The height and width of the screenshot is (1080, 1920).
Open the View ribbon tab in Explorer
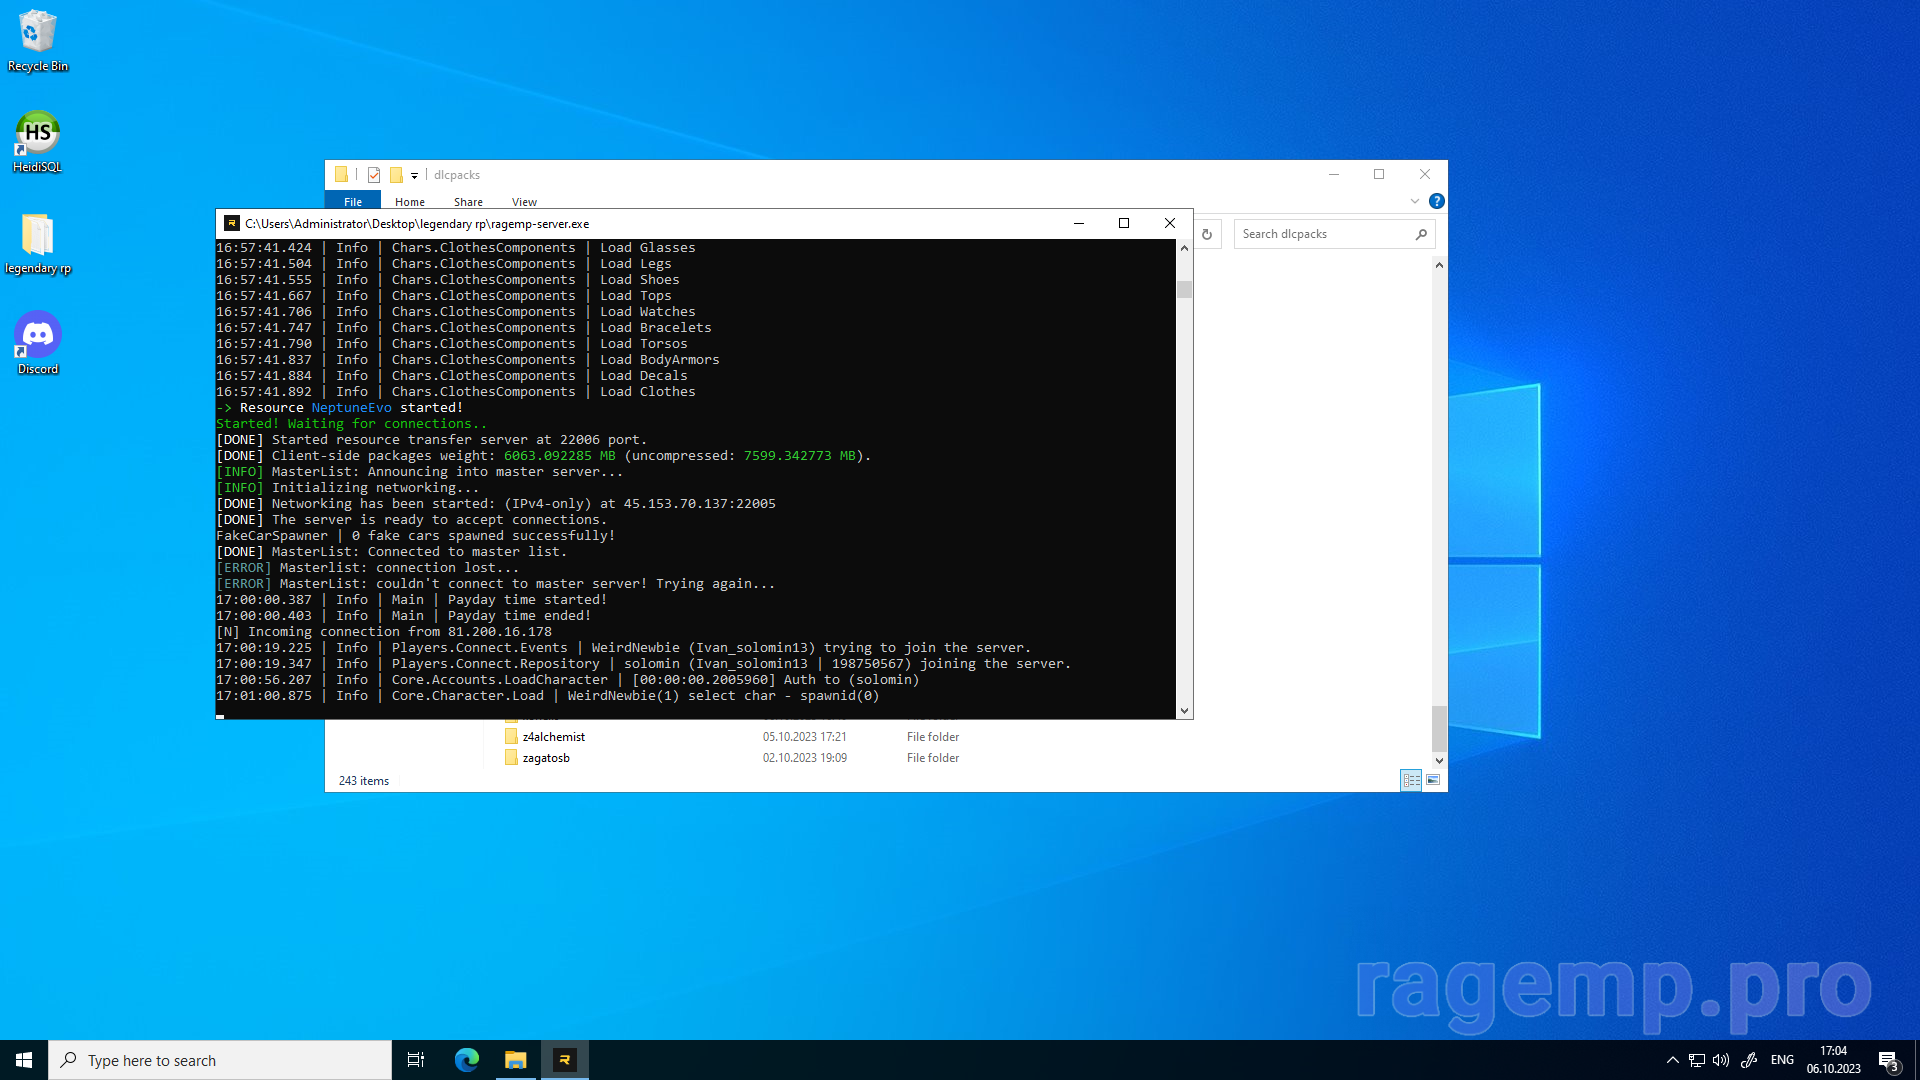click(x=524, y=201)
